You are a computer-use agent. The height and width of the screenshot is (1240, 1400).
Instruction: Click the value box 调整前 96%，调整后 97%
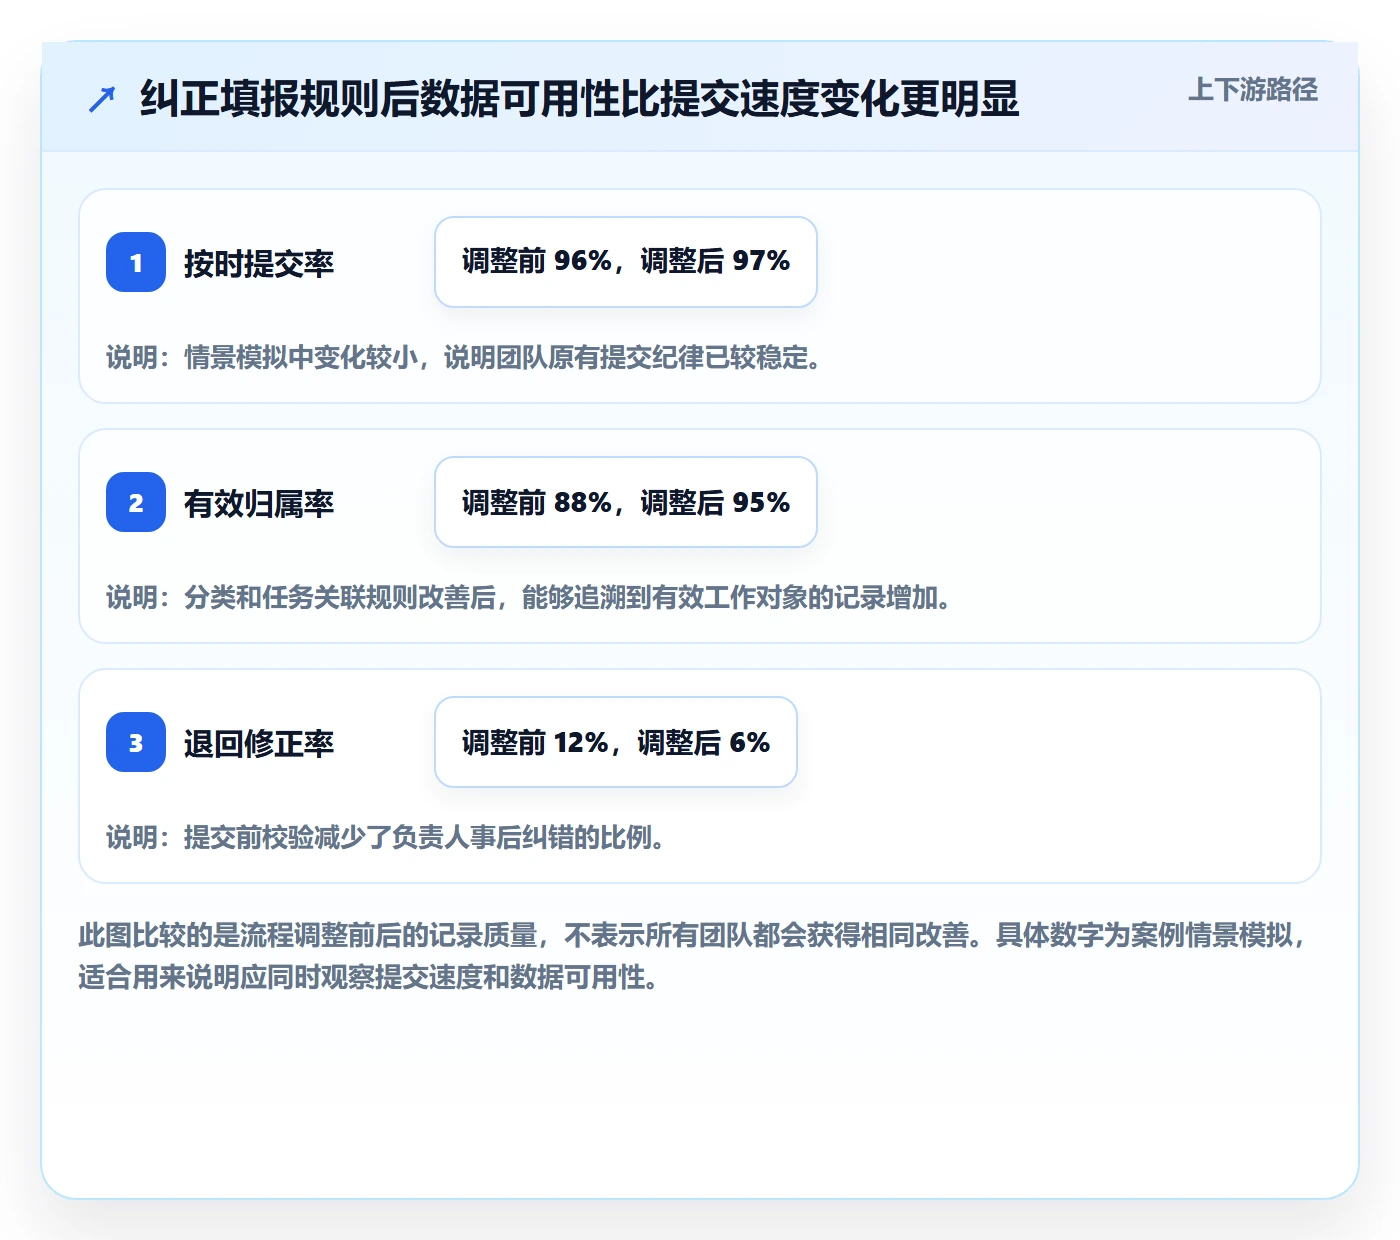(x=626, y=262)
